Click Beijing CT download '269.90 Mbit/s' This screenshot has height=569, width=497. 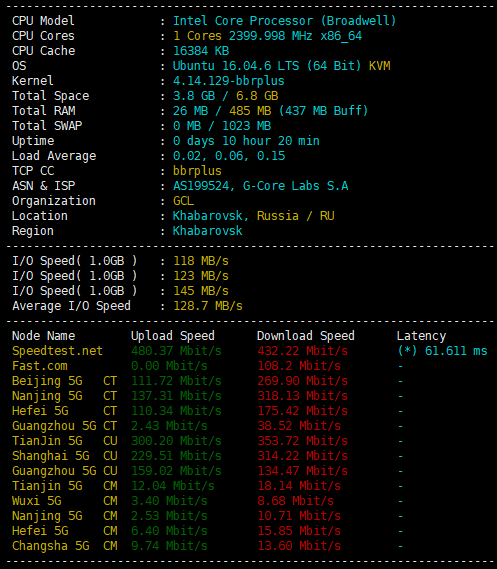pos(303,381)
